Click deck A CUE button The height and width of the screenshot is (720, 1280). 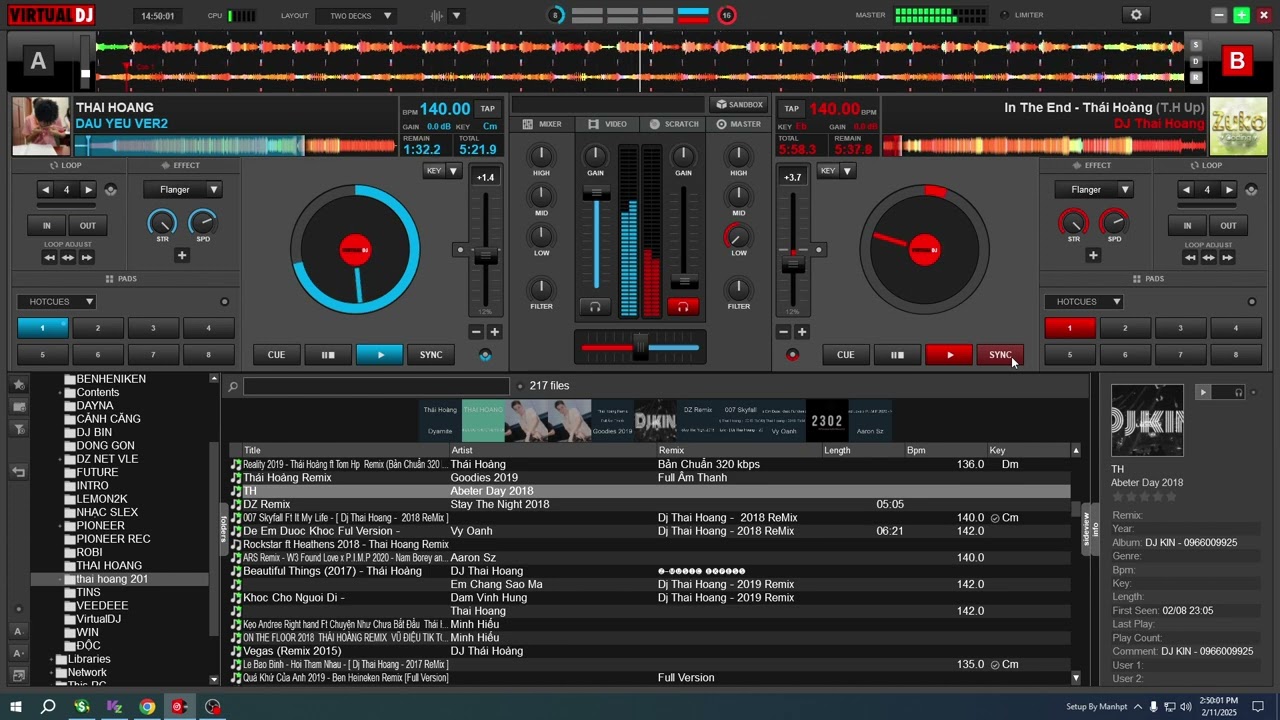tap(276, 355)
